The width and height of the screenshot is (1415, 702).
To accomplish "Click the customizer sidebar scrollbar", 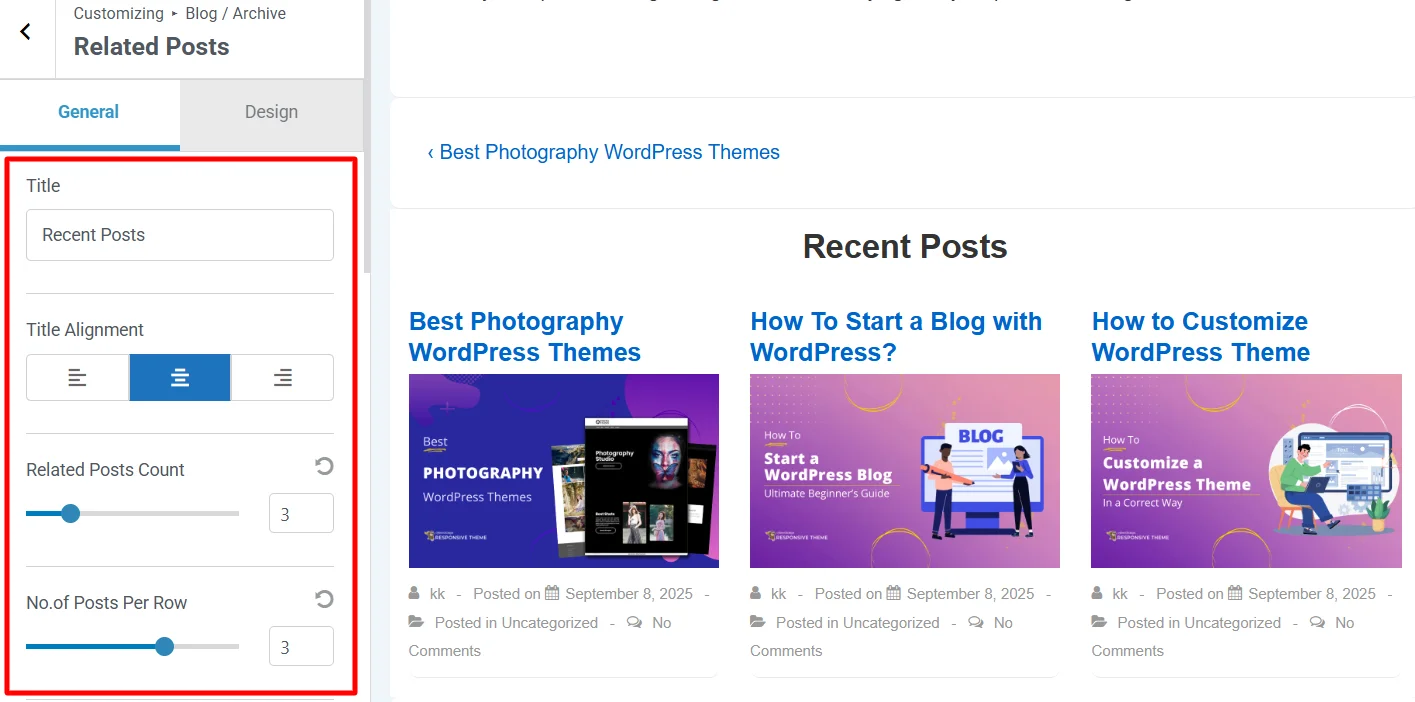I will pos(367,136).
